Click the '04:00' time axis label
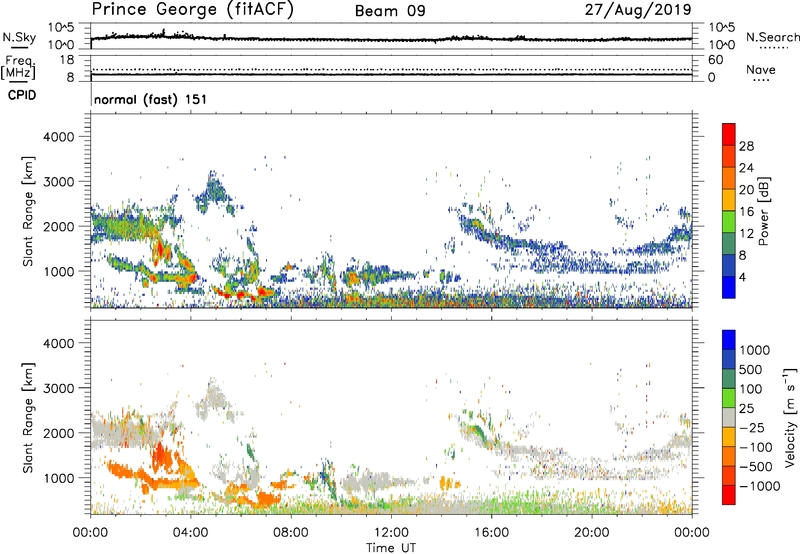 [x=191, y=533]
